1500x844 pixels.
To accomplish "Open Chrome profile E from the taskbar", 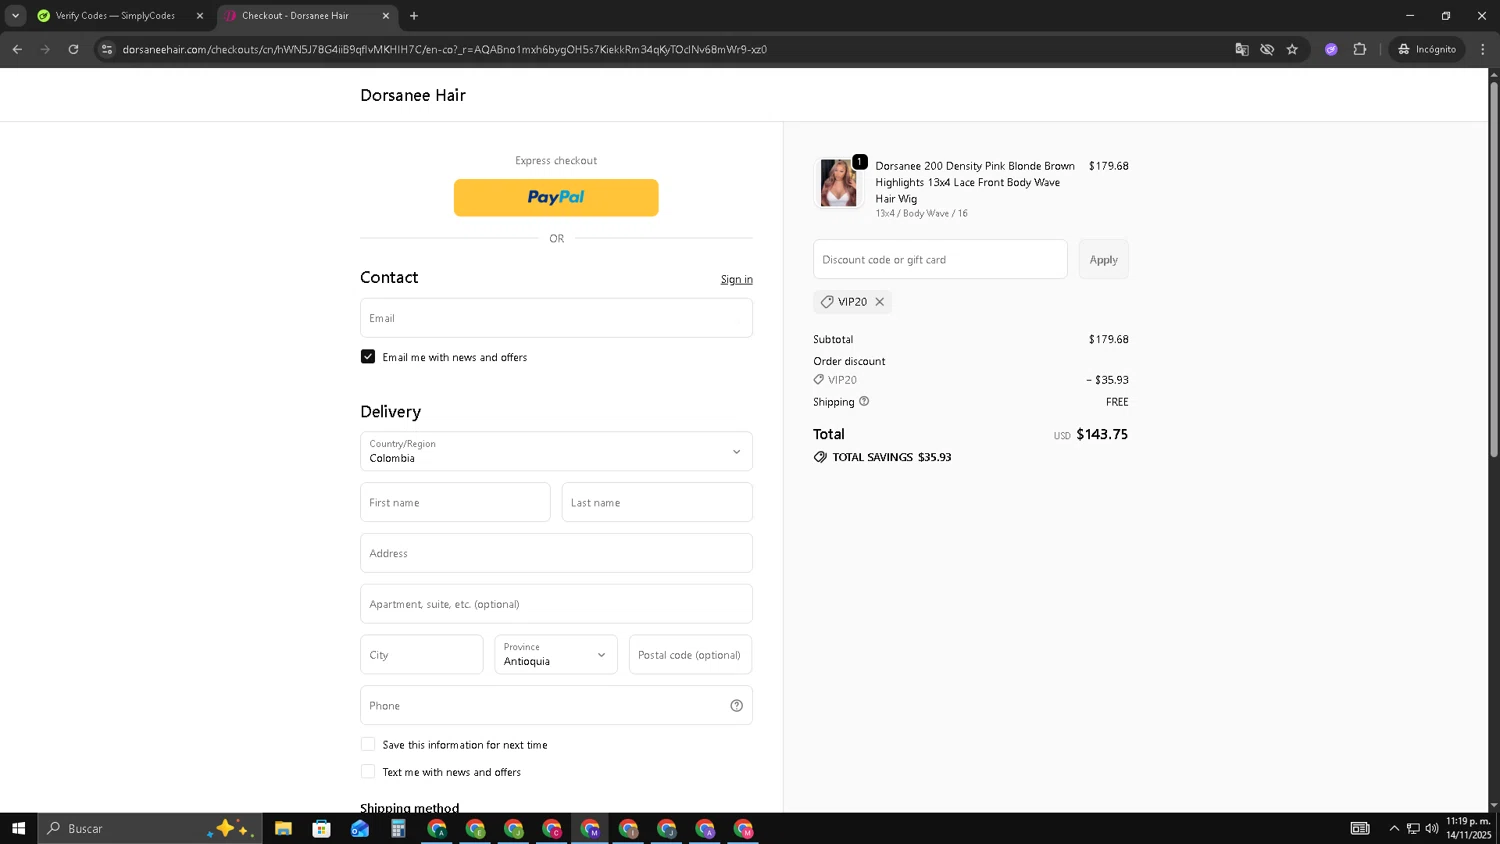I will pyautogui.click(x=475, y=828).
